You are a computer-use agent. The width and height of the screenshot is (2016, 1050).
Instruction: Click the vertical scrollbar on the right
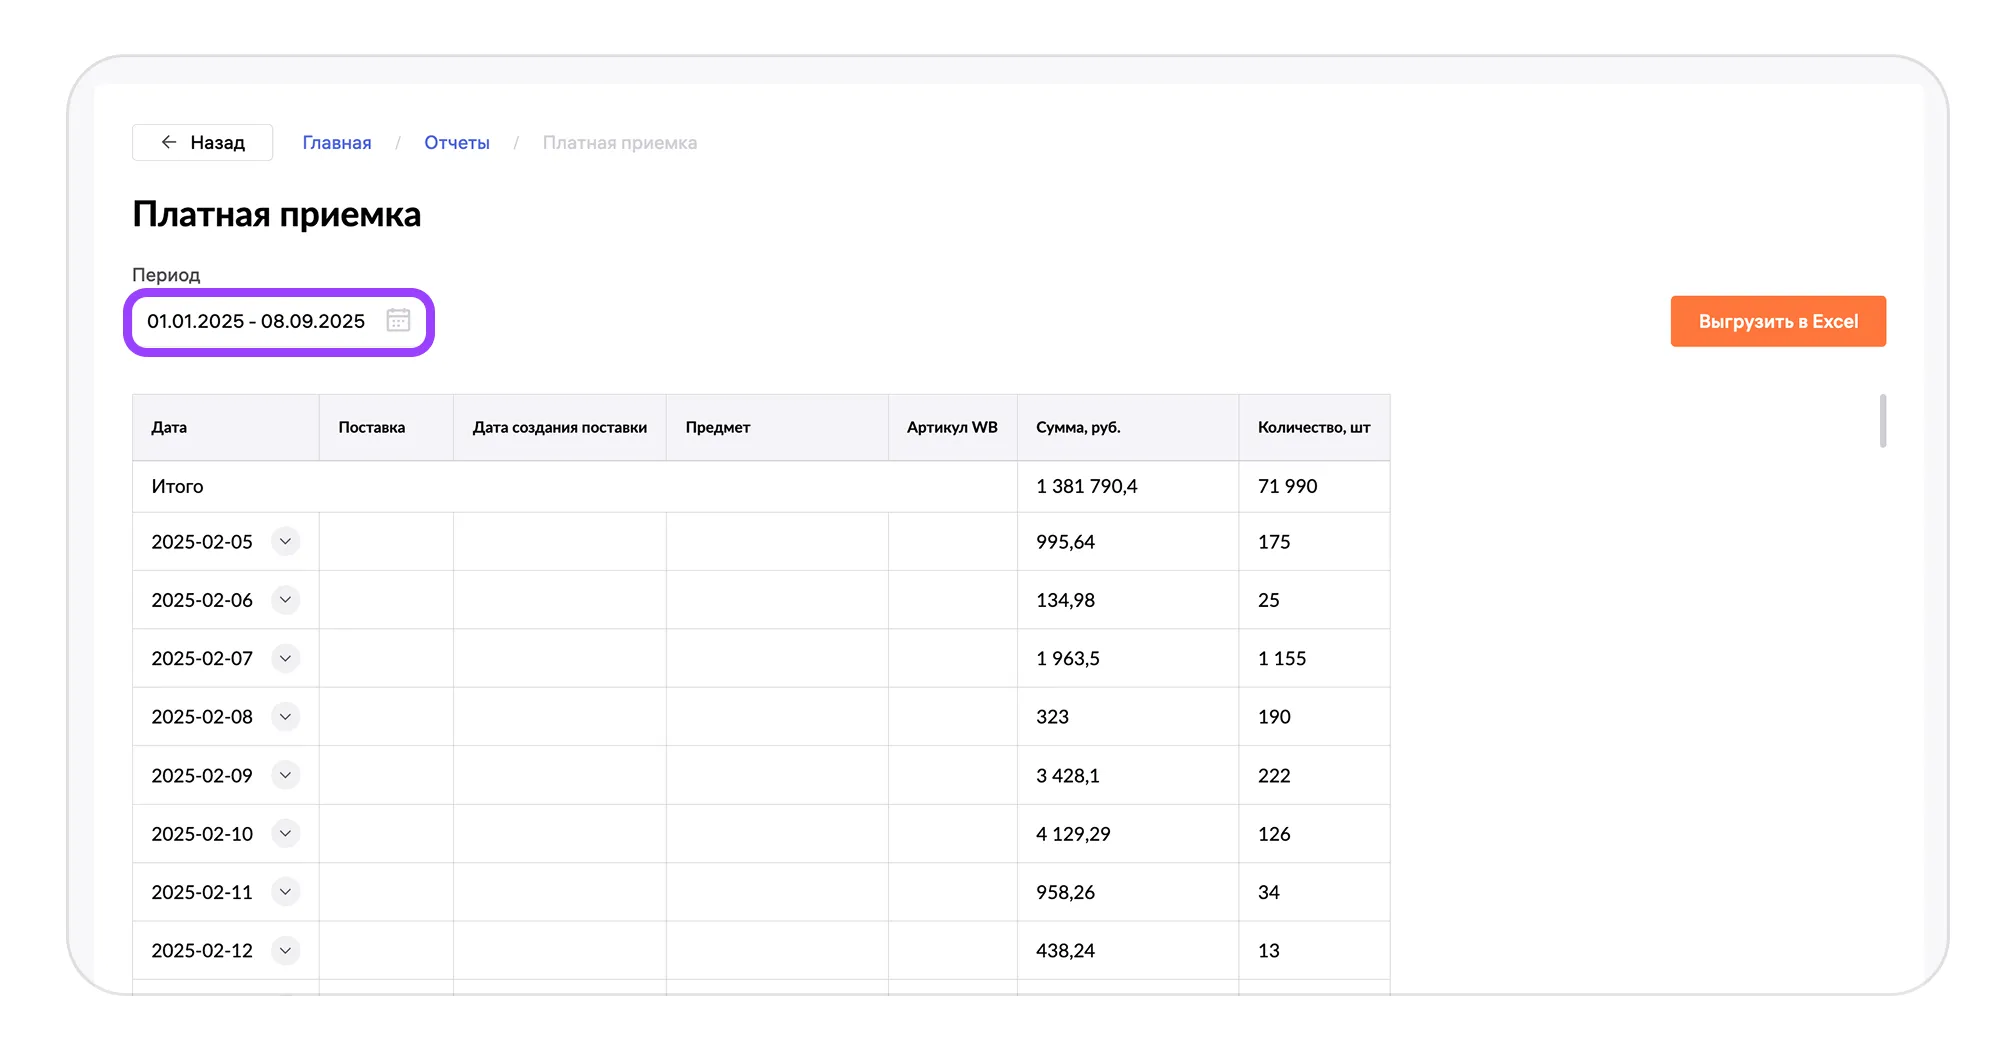click(x=1882, y=422)
